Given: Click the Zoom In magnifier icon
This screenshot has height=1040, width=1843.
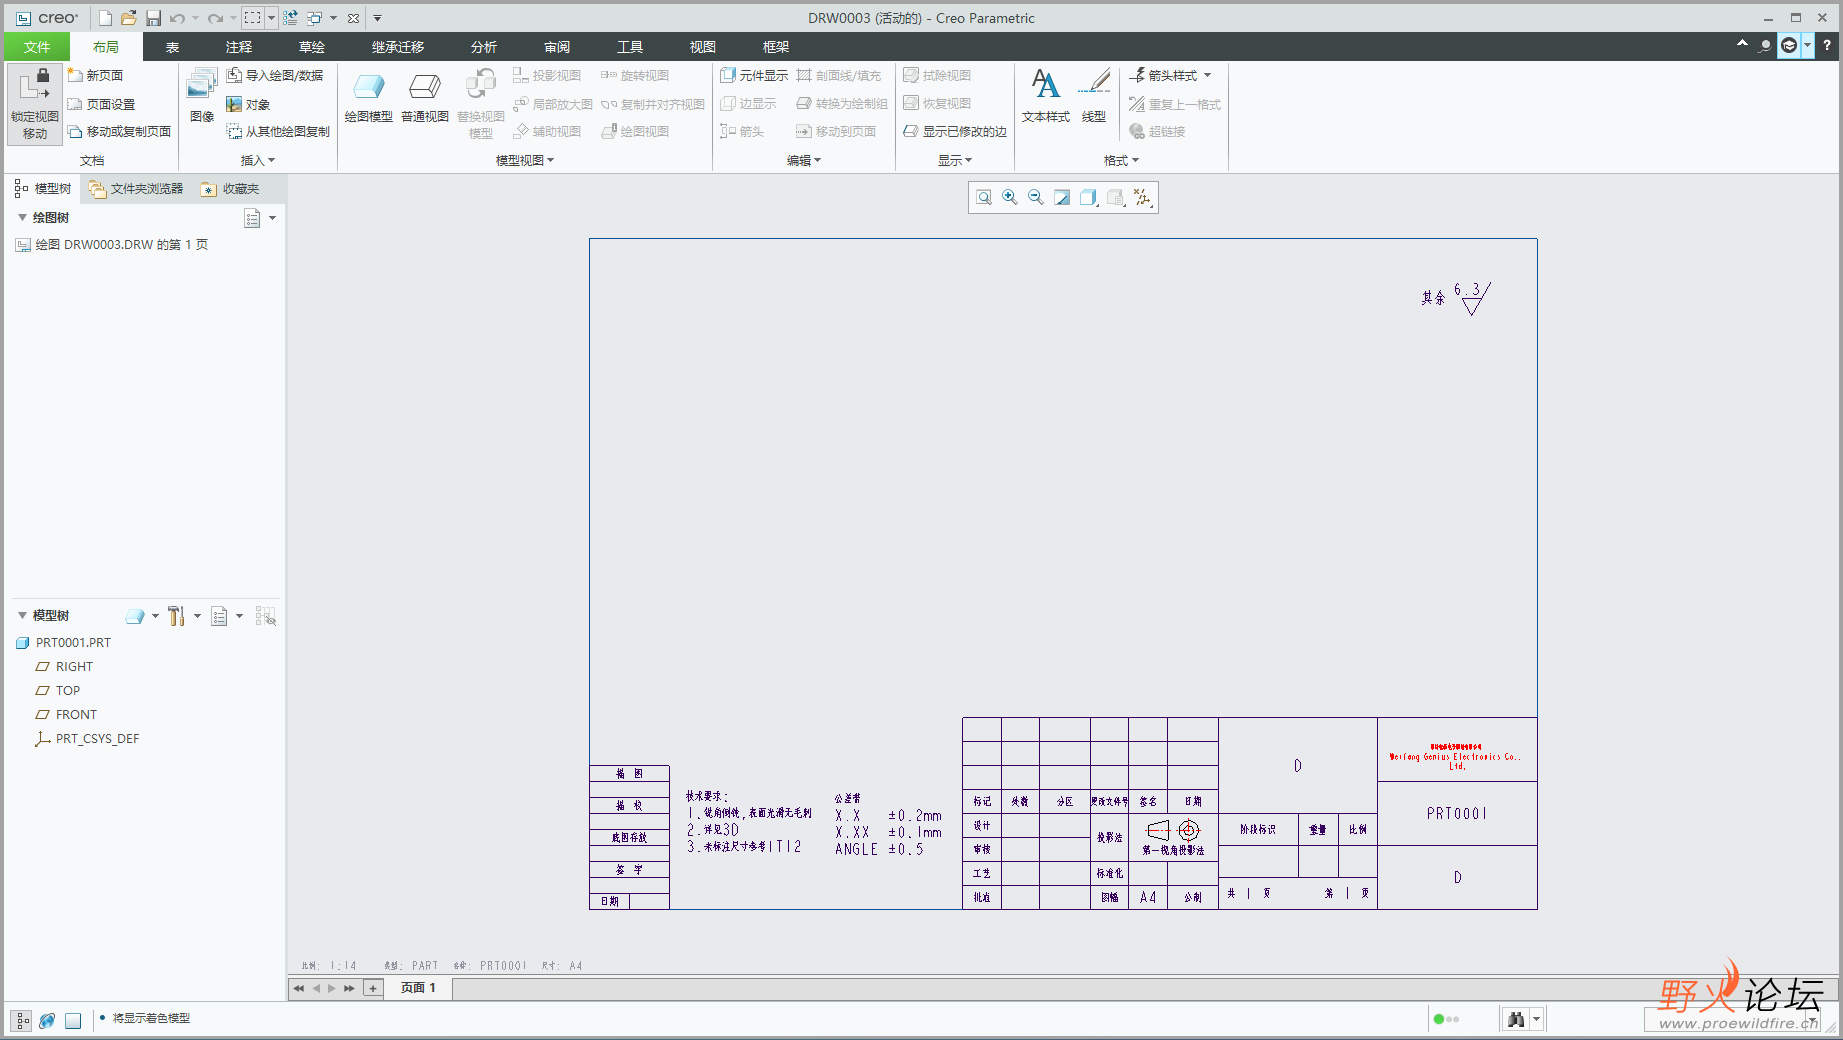Looking at the screenshot, I should tap(1010, 198).
